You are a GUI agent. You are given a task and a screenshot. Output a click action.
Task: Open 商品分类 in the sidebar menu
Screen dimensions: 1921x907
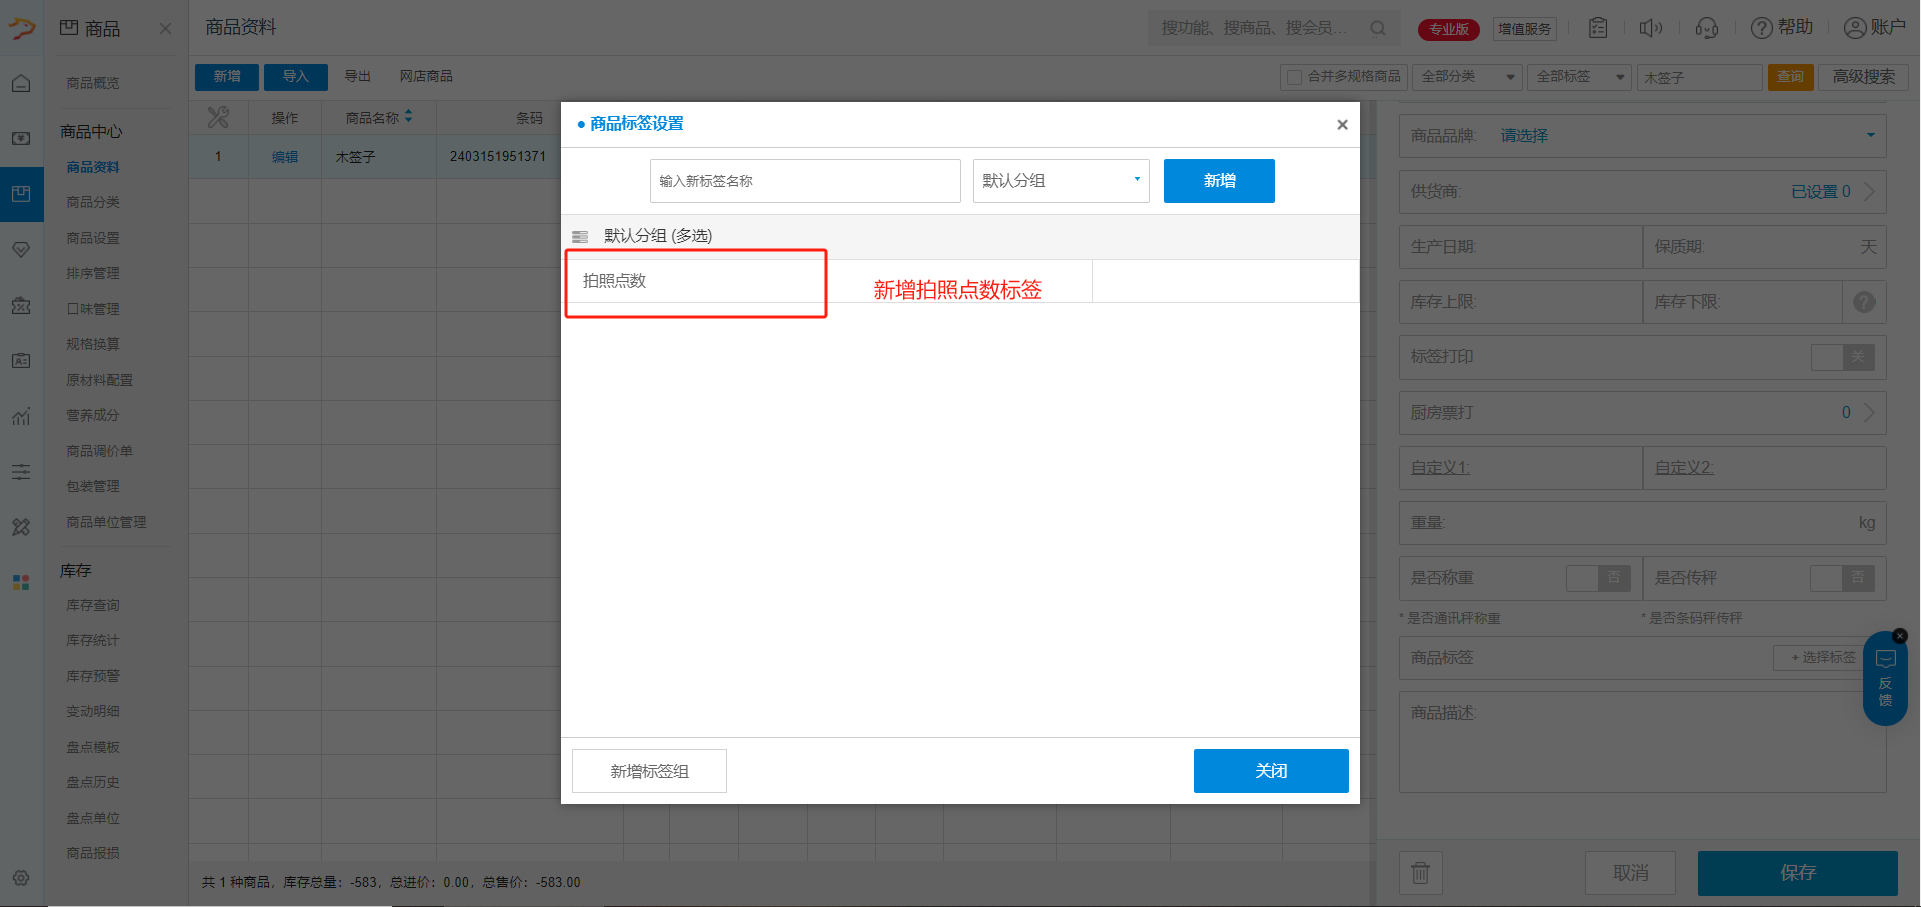tap(93, 202)
